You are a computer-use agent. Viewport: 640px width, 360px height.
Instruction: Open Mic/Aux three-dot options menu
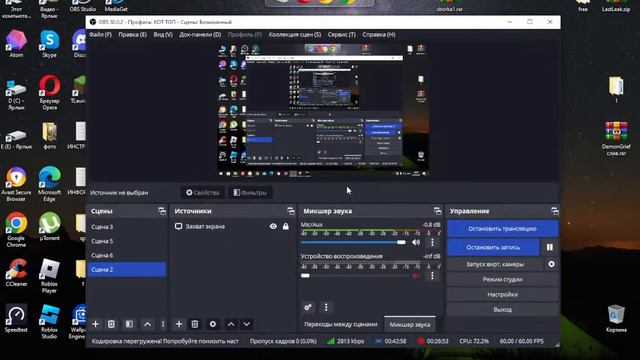pyautogui.click(x=432, y=242)
